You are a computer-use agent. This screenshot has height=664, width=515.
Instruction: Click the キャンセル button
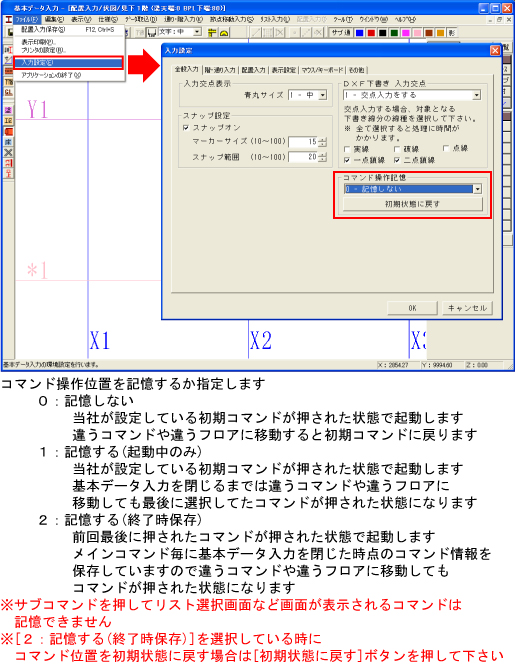pos(467,308)
